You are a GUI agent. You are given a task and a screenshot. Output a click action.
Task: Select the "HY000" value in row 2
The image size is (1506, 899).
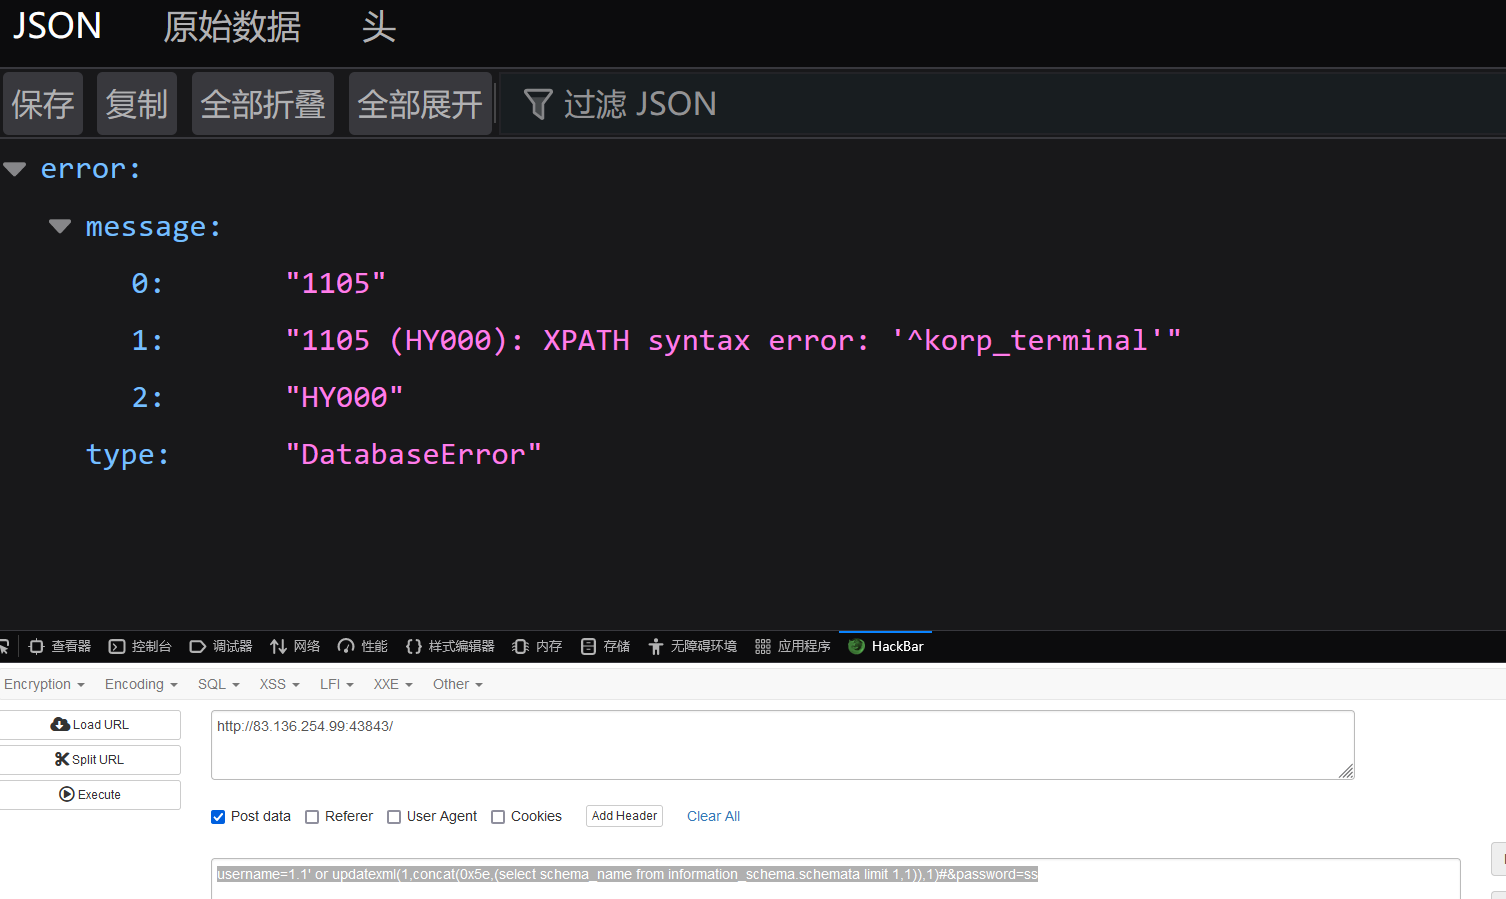[x=344, y=397]
